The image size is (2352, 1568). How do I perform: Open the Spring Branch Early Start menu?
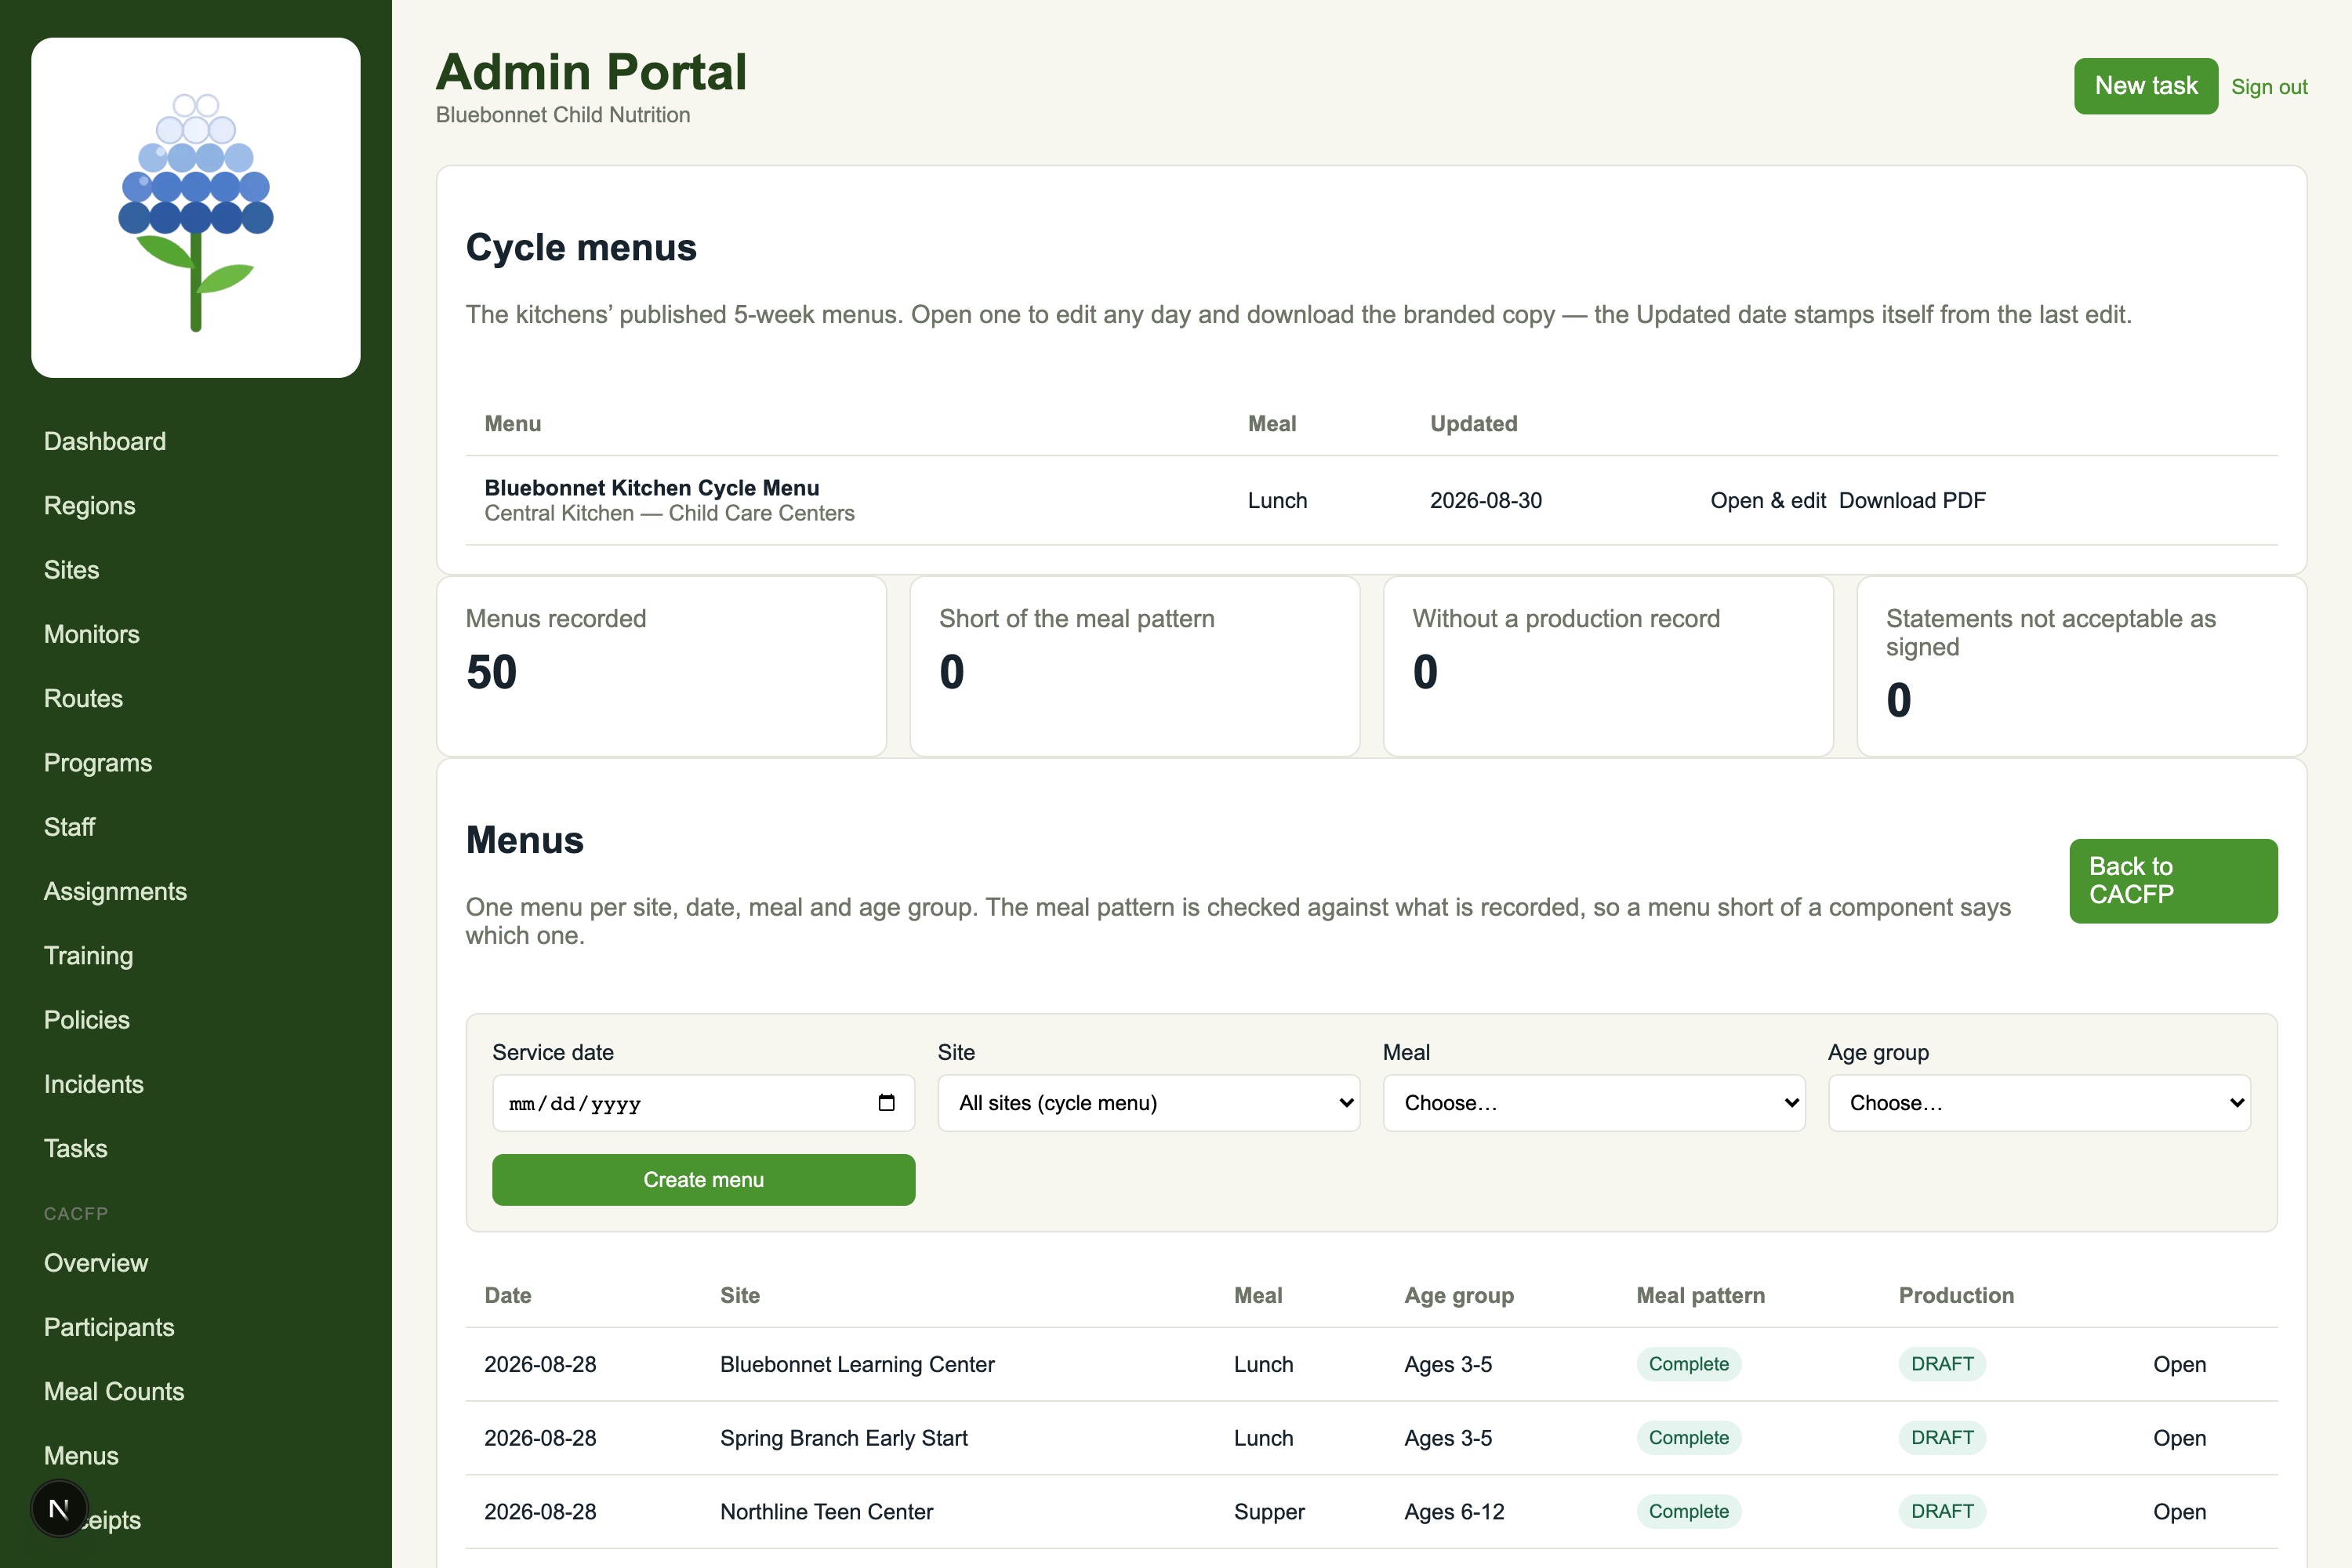(x=2179, y=1437)
